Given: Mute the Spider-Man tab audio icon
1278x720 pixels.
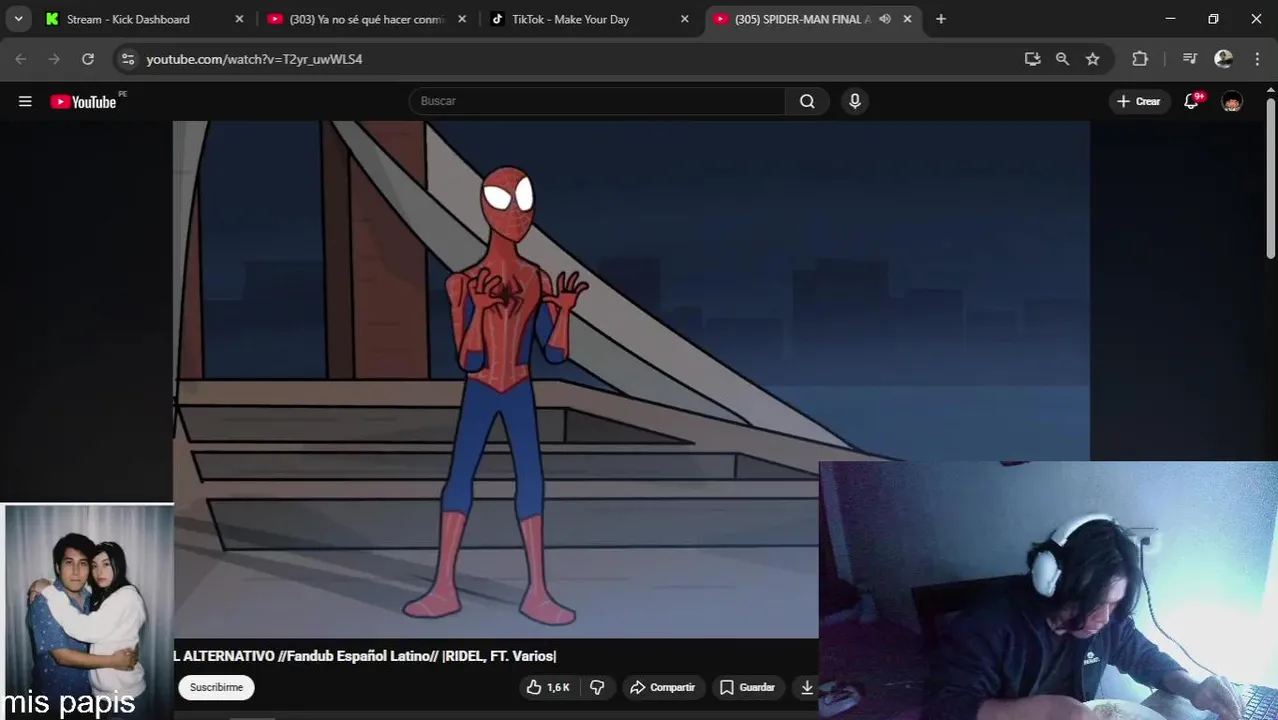Looking at the screenshot, I should 885,19.
